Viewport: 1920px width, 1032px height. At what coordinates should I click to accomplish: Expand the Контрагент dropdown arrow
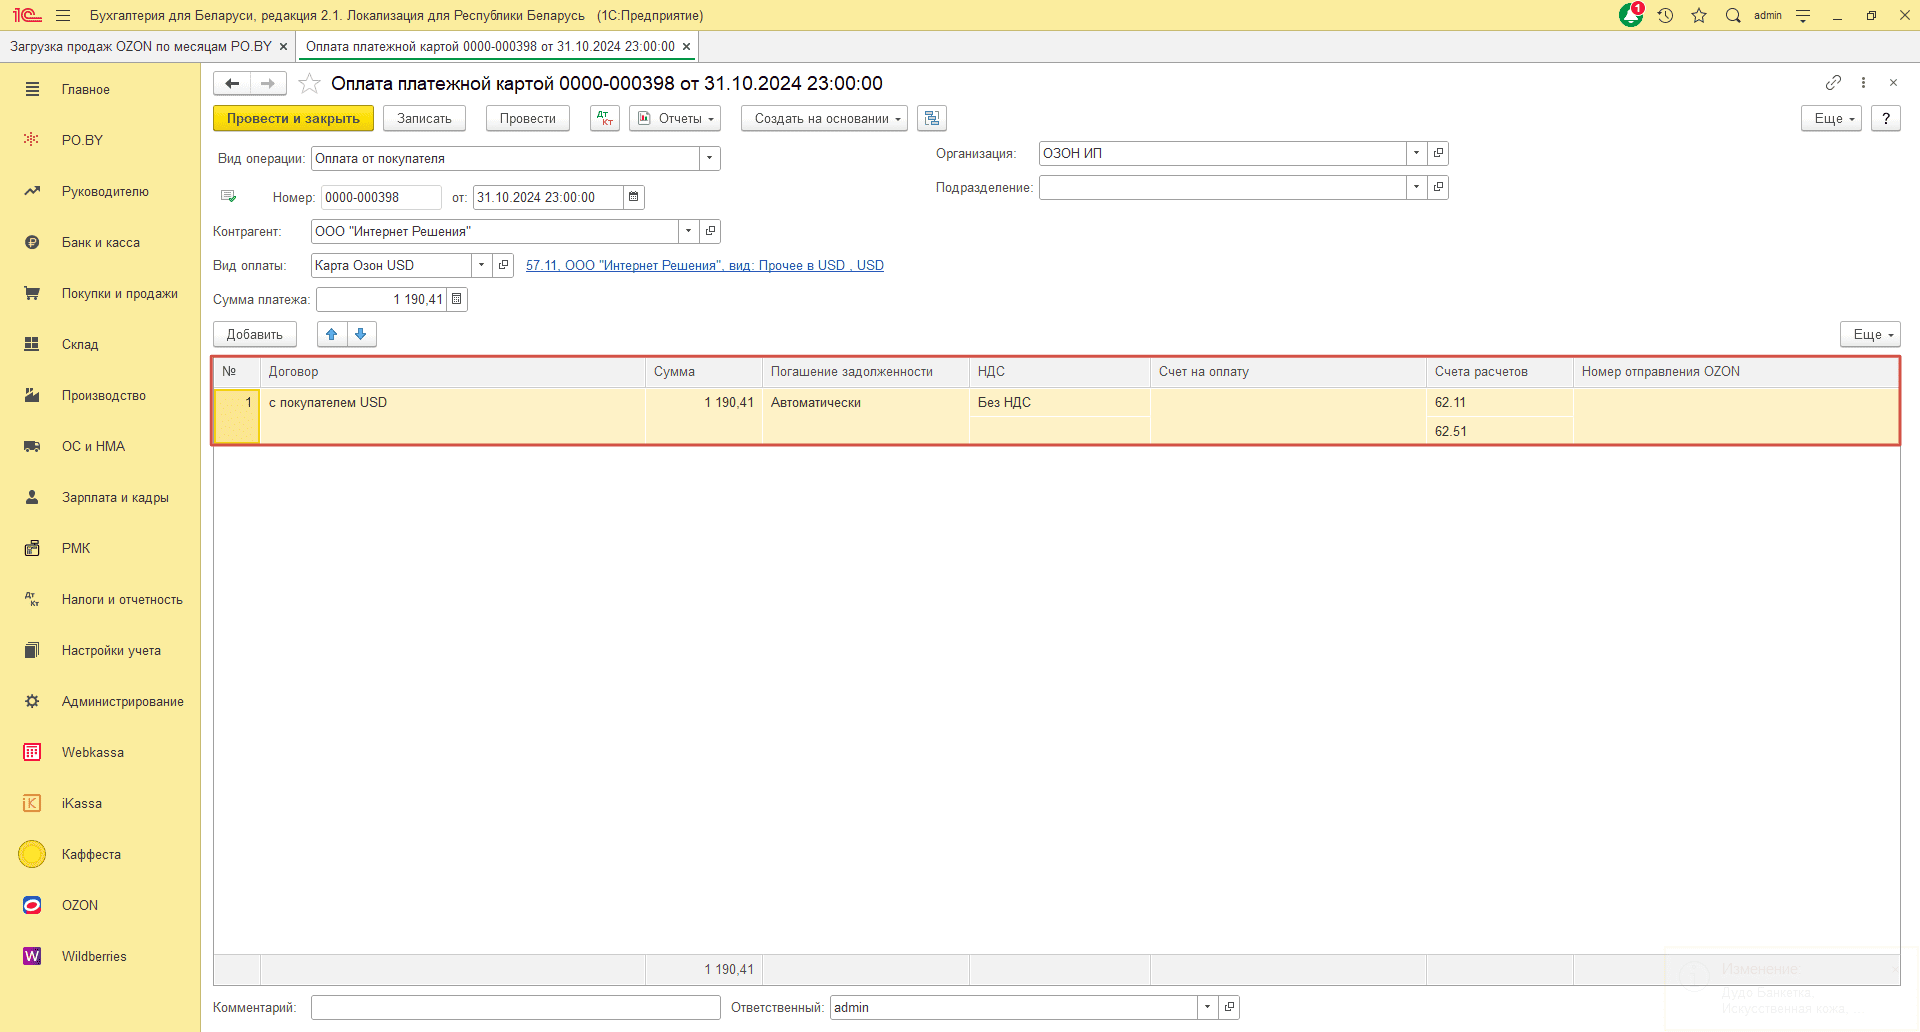(688, 231)
